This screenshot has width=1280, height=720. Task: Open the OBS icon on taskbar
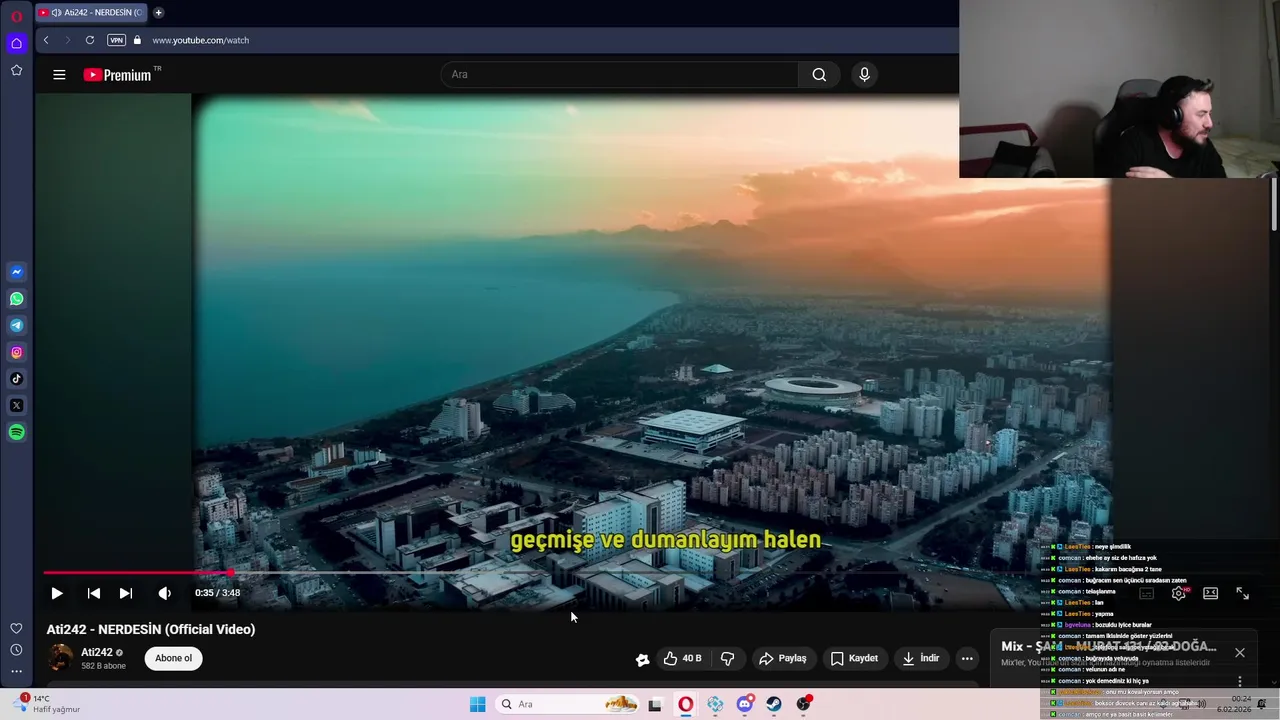pyautogui.click(x=804, y=704)
